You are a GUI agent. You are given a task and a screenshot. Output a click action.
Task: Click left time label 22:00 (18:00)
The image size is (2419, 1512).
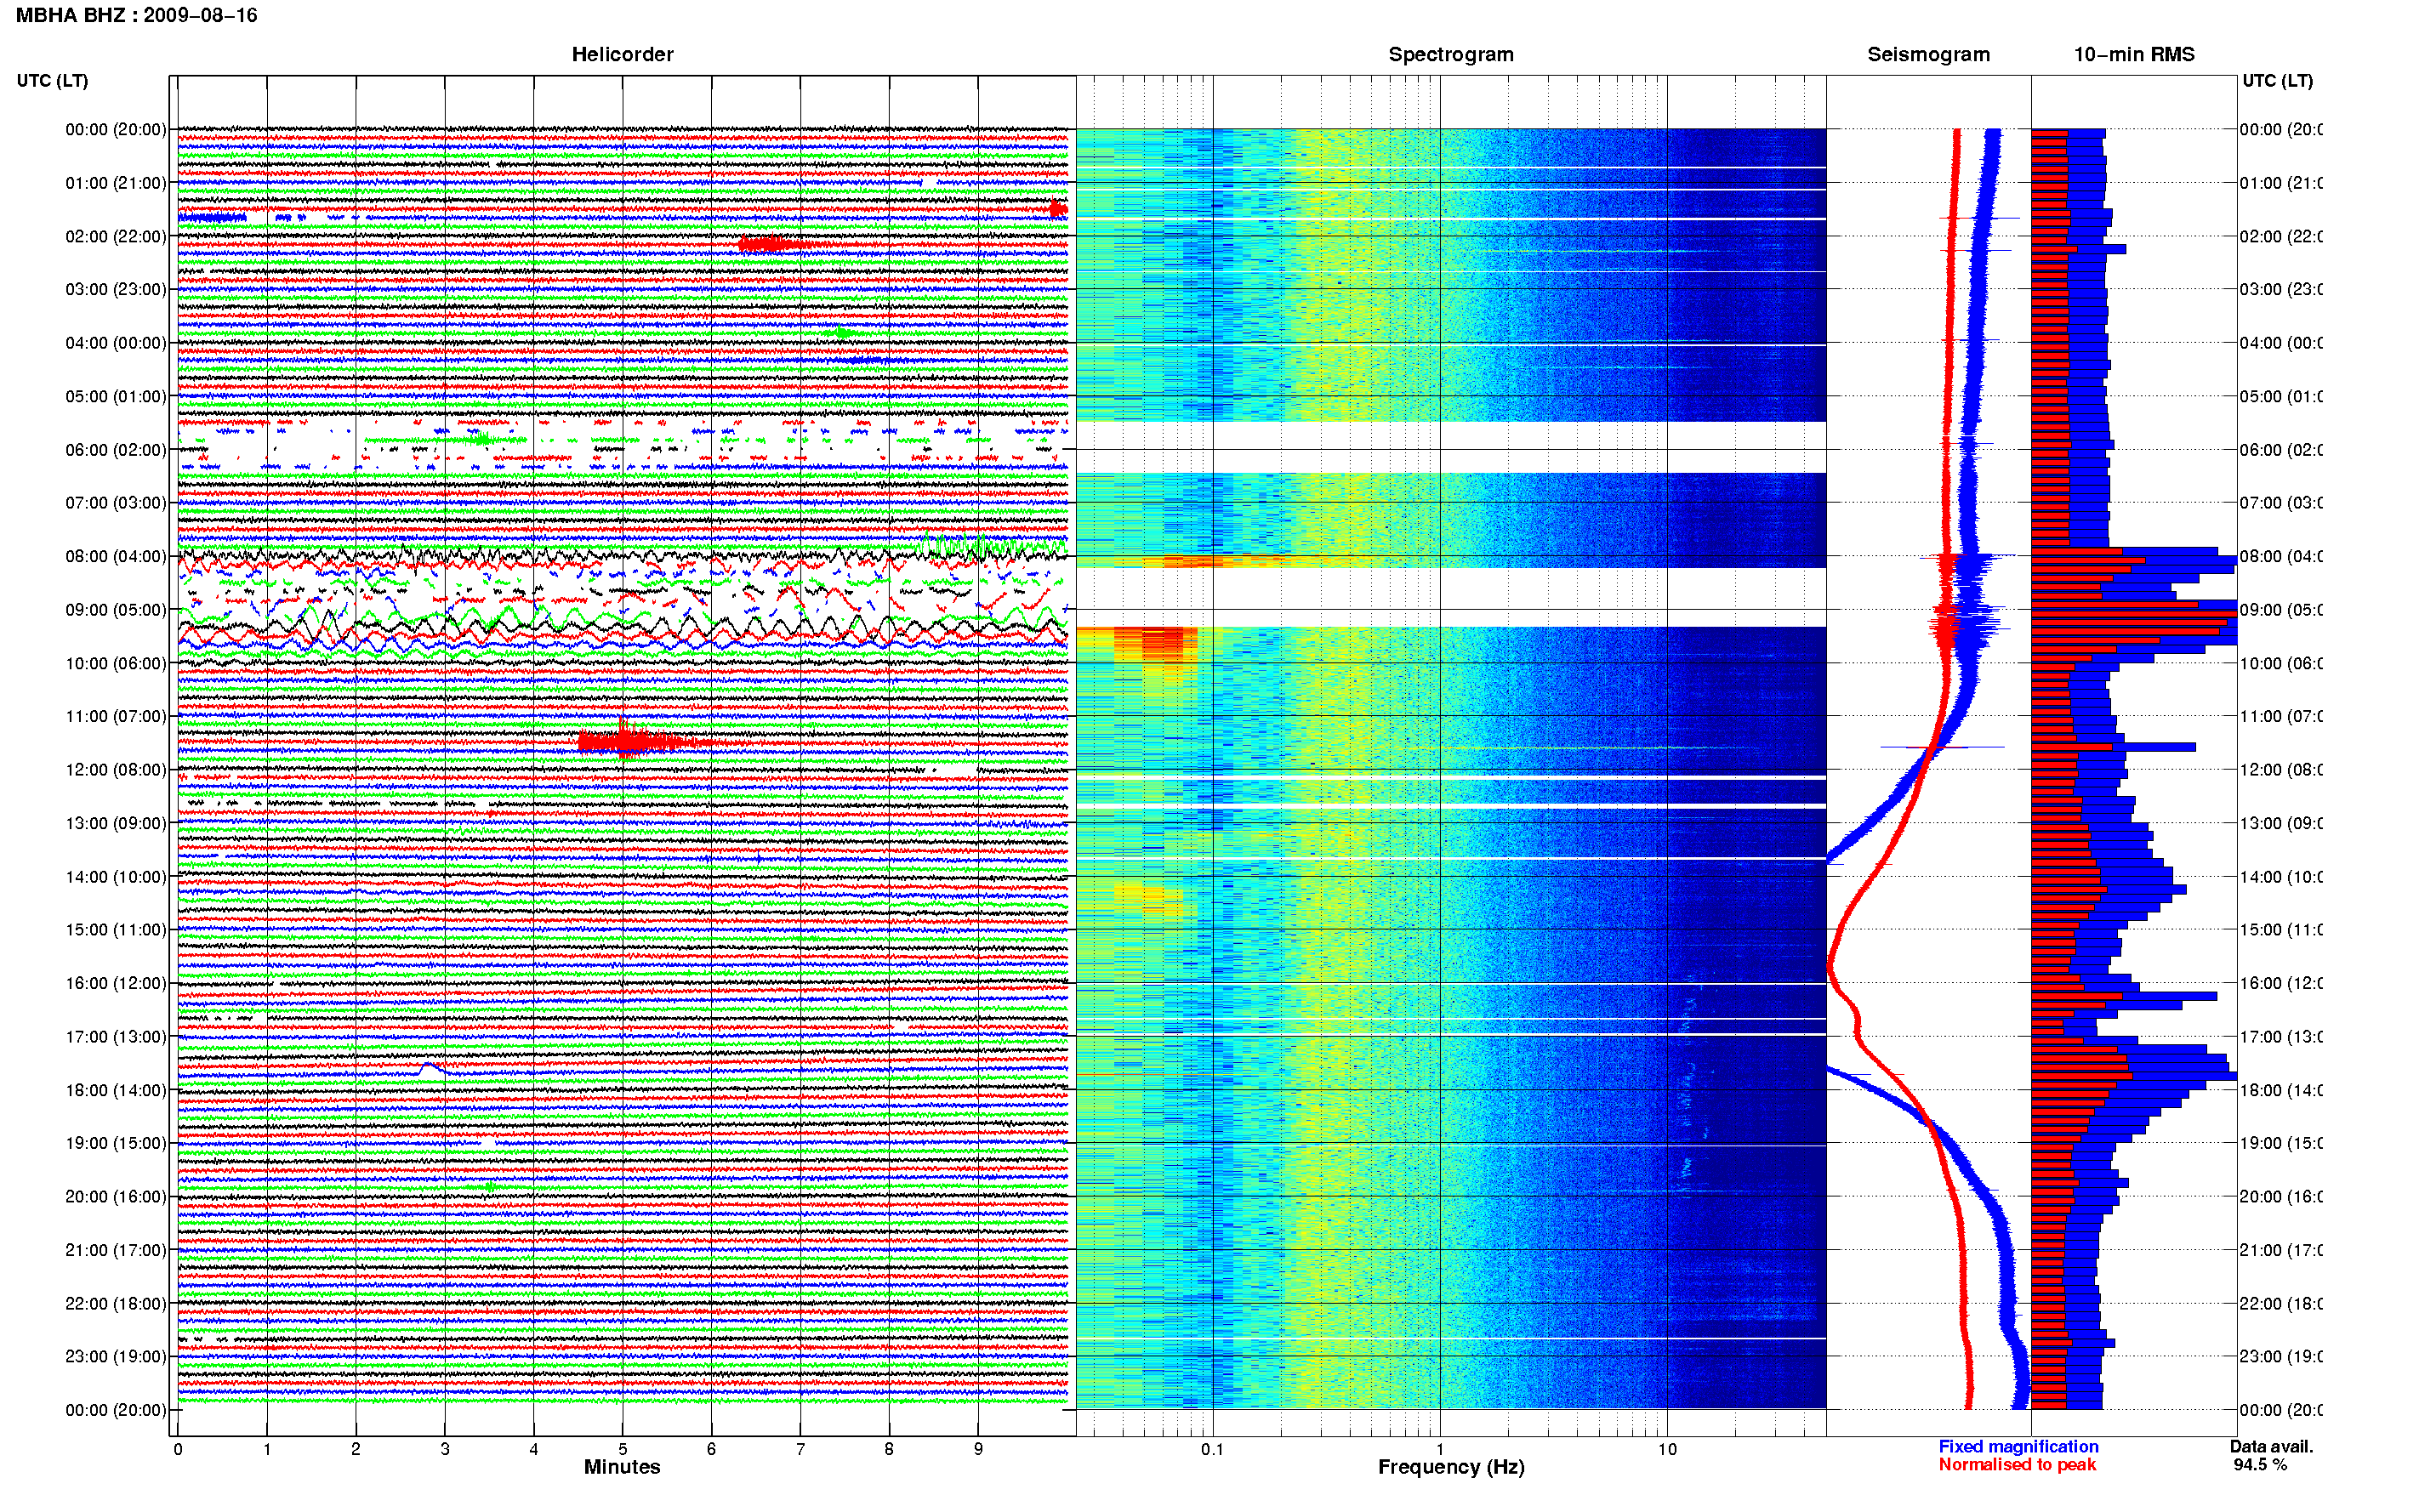click(x=116, y=1304)
